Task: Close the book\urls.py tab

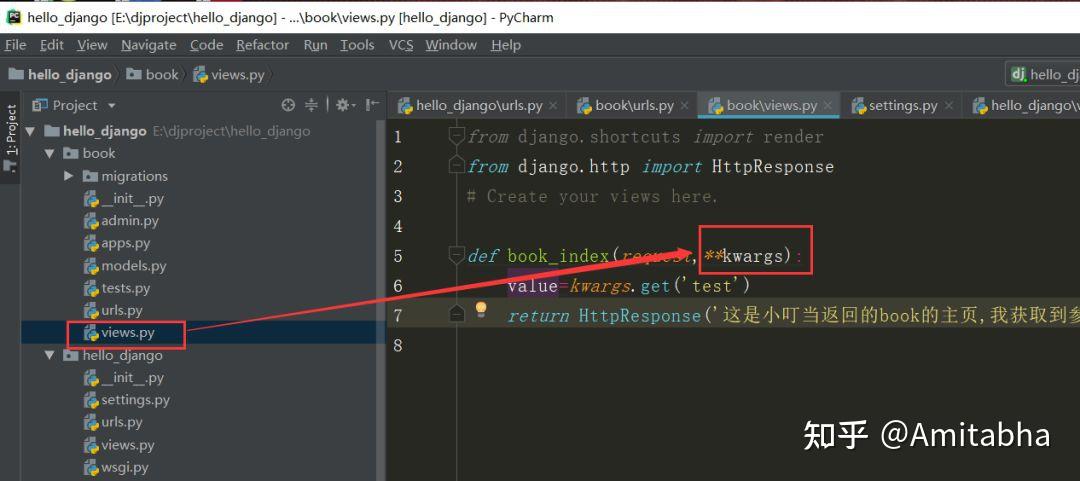Action: [x=684, y=105]
